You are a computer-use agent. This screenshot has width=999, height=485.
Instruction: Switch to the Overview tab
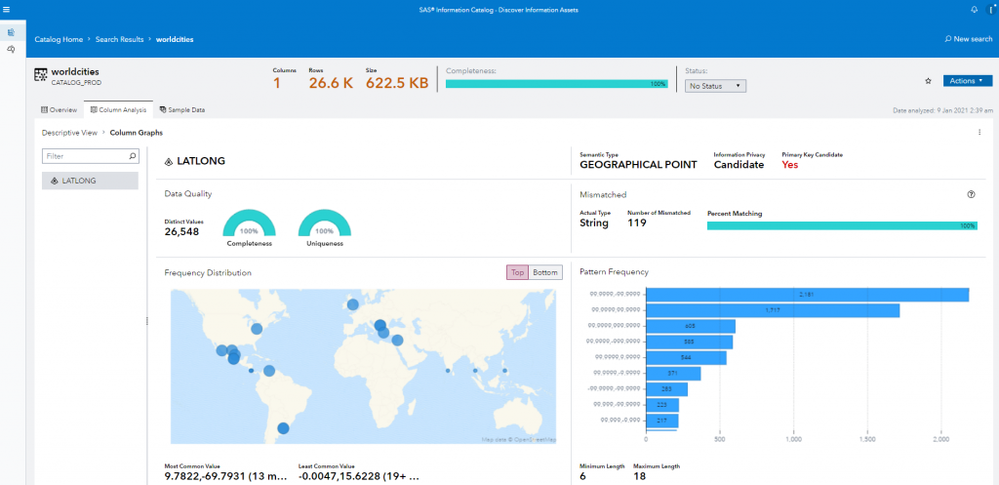59,110
